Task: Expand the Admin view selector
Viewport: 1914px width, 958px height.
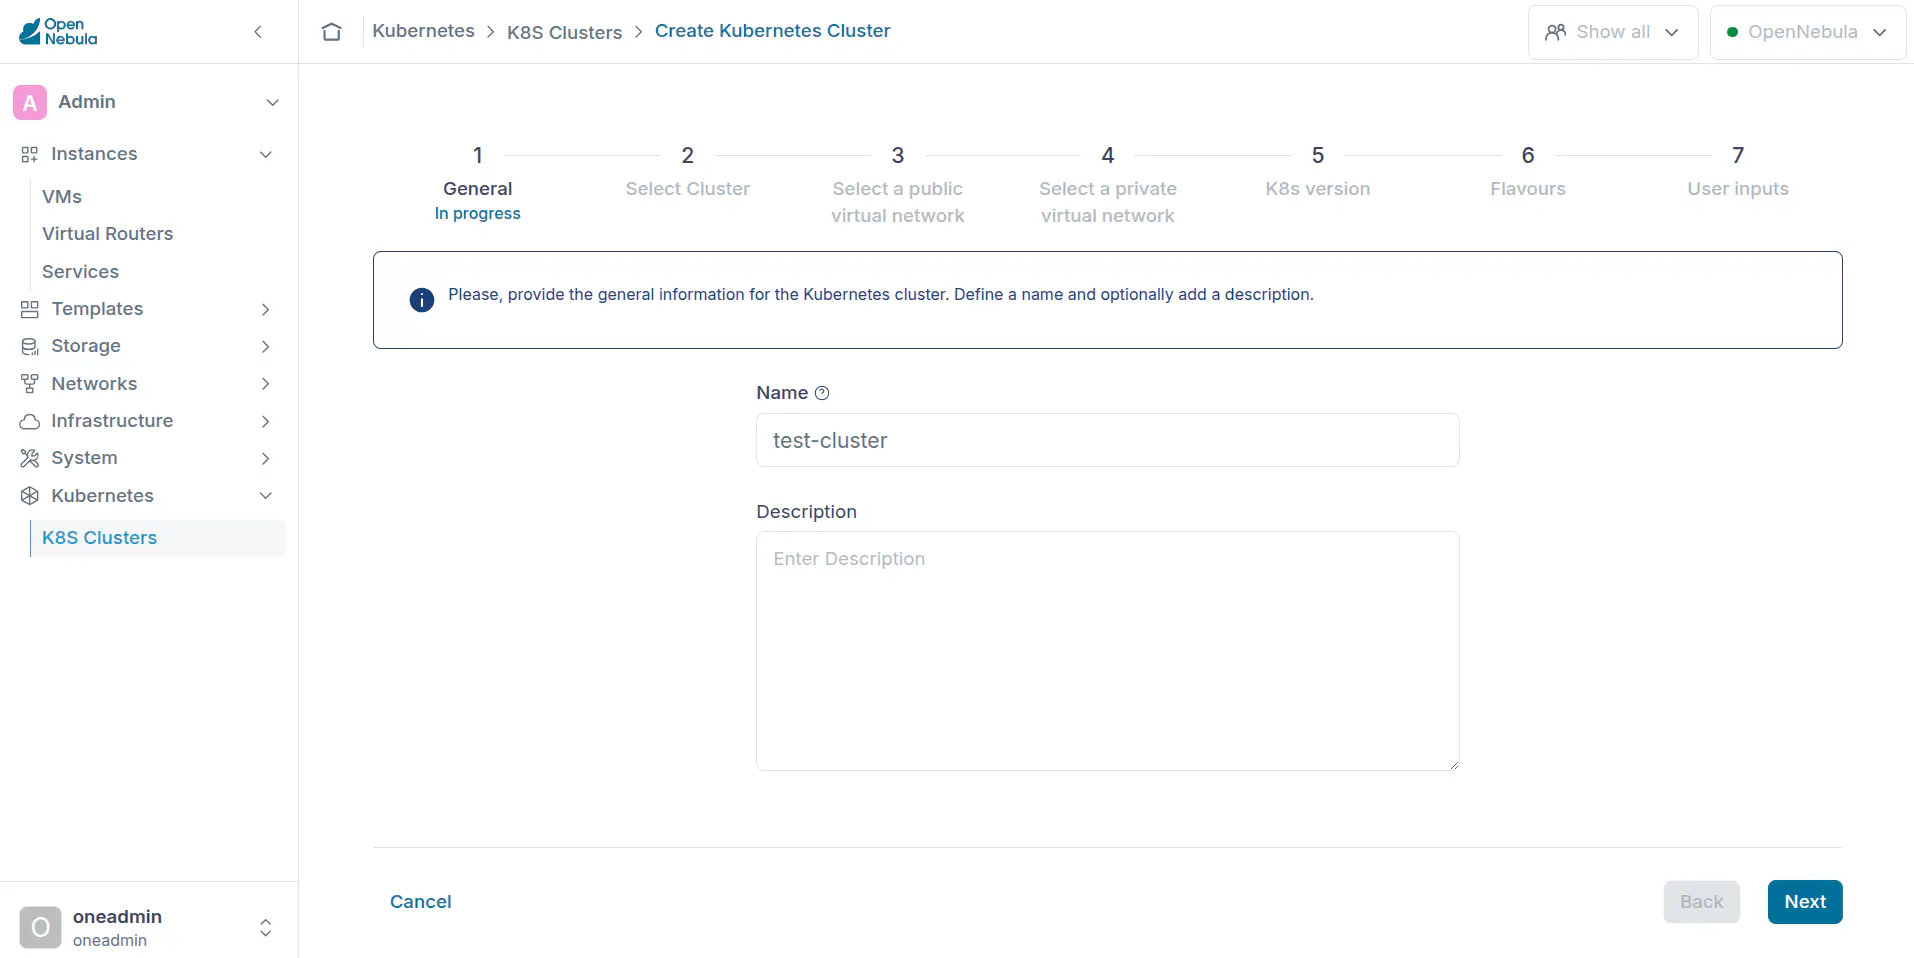Action: coord(272,102)
